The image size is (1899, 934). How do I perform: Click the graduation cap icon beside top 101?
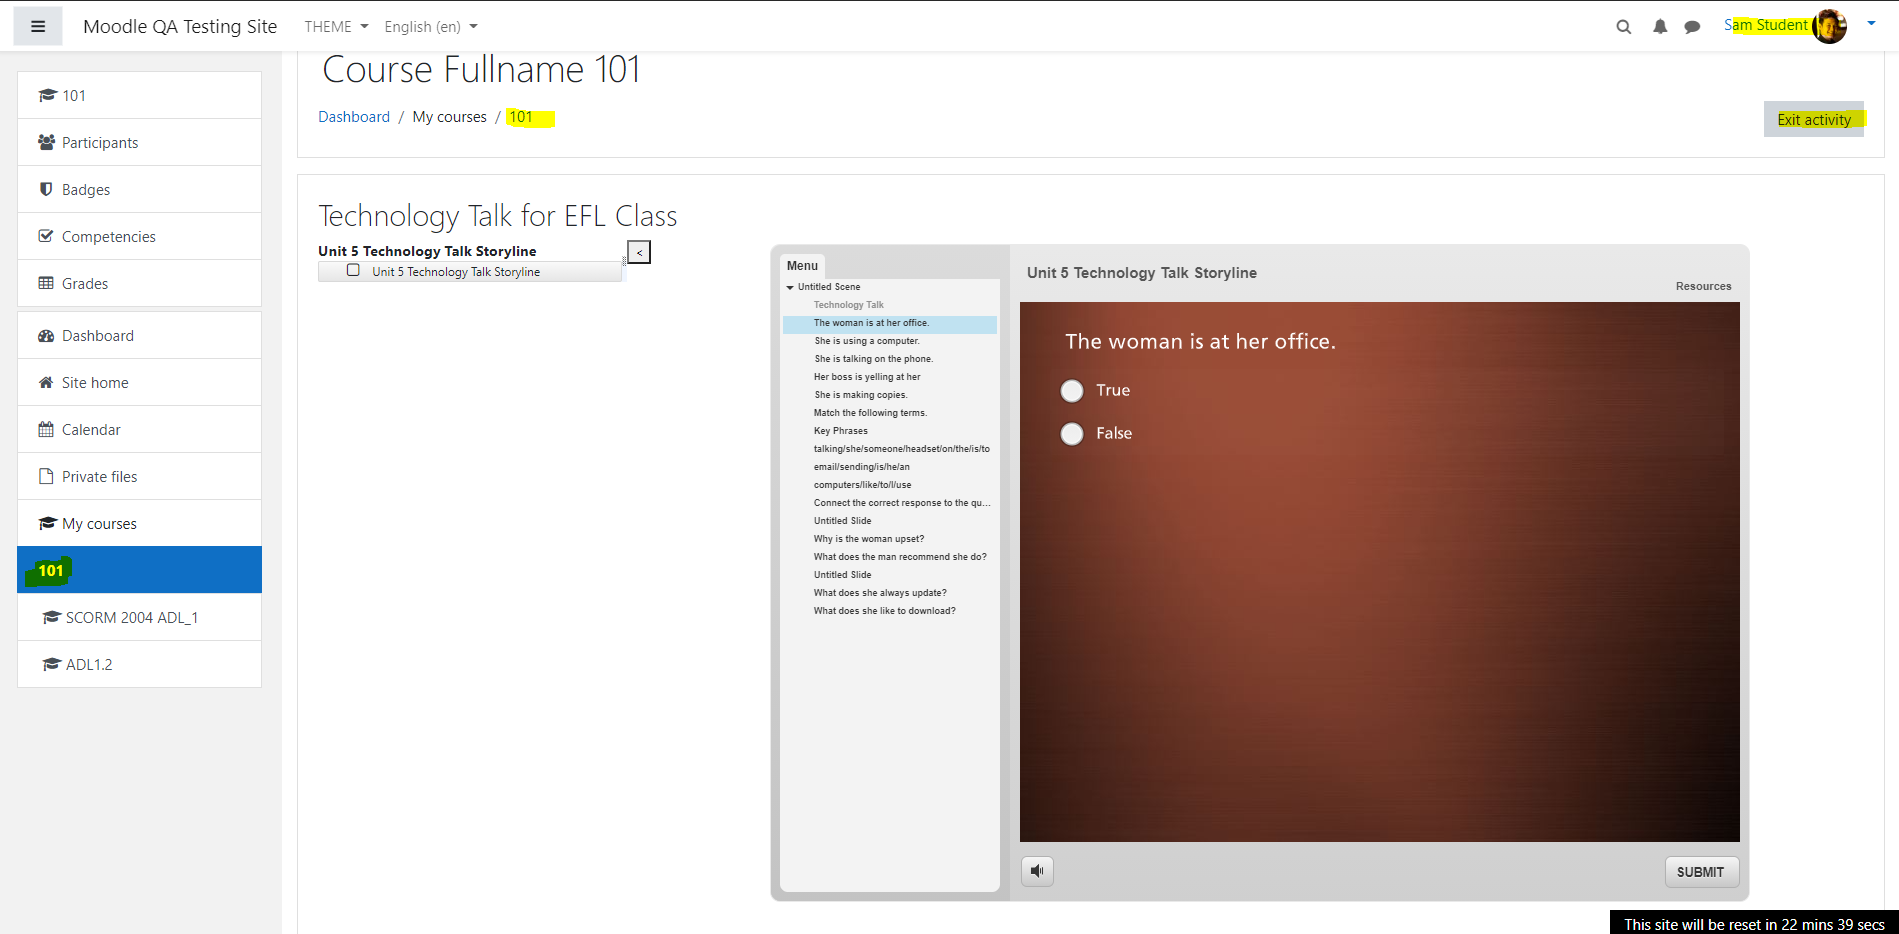tap(47, 95)
